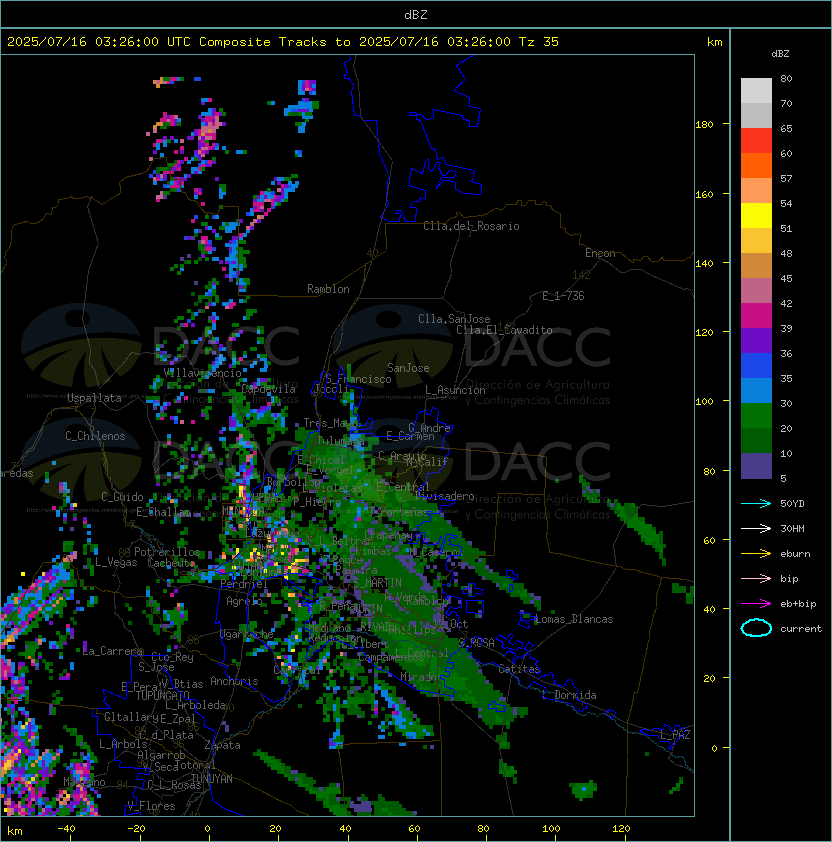
Task: Click the 'Lomas_Blancas' map label
Action: pos(575,619)
